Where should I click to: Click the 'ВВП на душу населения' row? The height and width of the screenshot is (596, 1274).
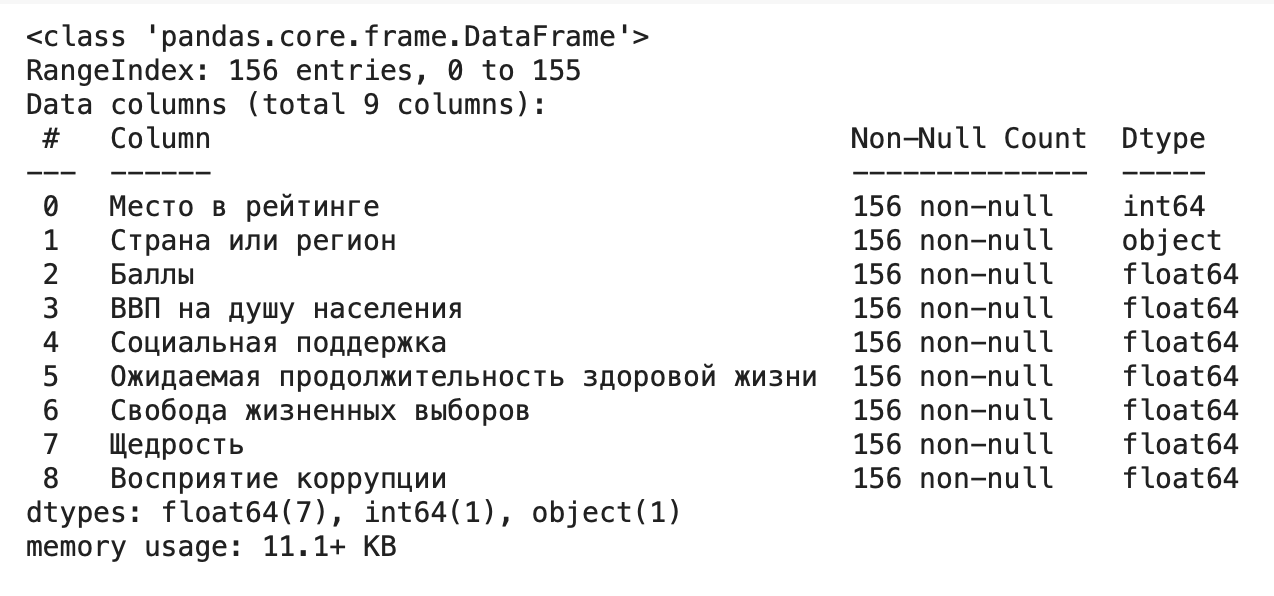click(x=286, y=309)
